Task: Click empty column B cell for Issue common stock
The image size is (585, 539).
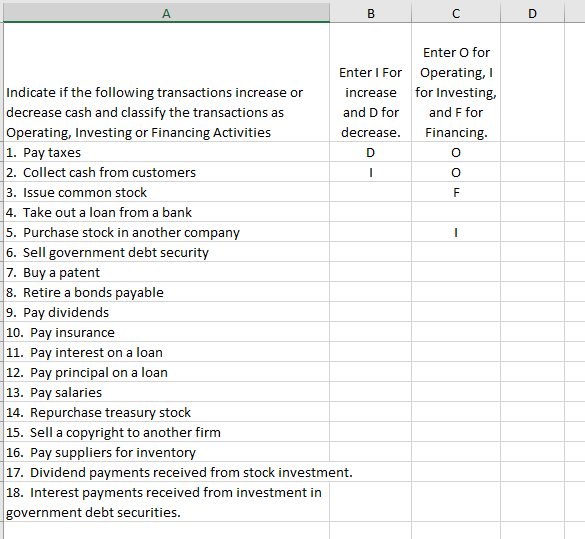Action: [x=370, y=192]
